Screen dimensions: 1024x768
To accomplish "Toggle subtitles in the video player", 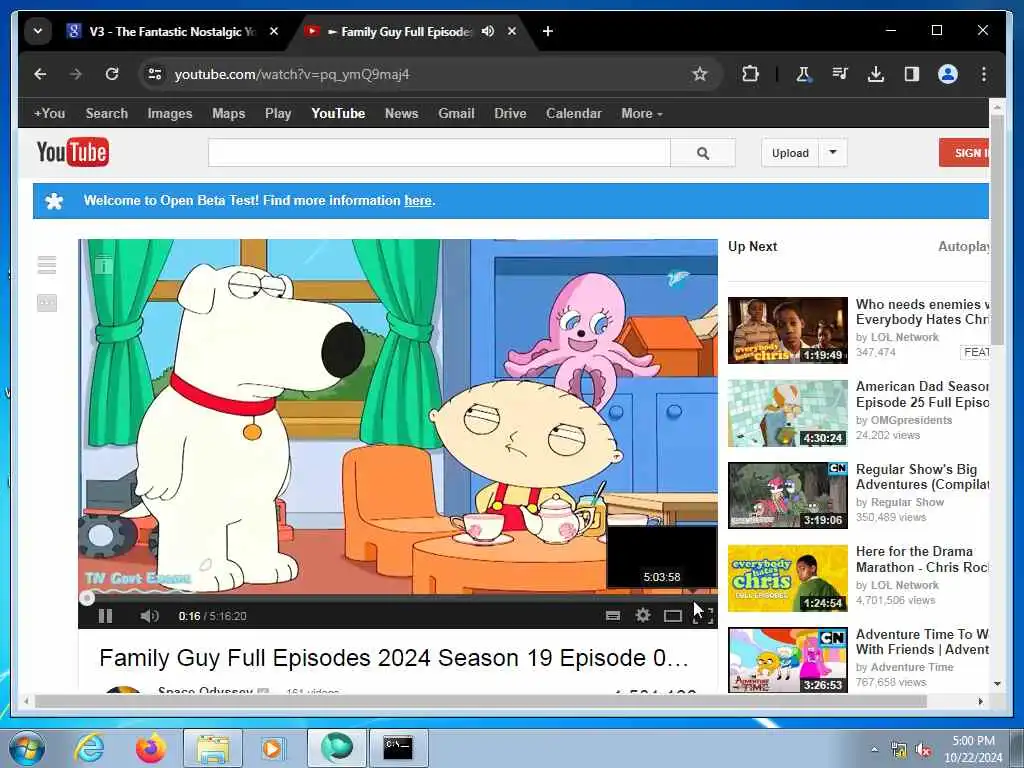I will click(x=613, y=616).
